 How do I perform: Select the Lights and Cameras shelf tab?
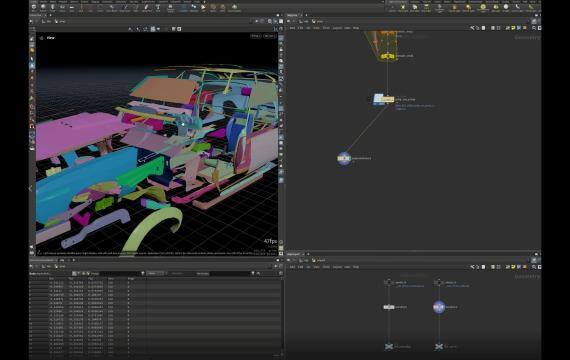398,2
